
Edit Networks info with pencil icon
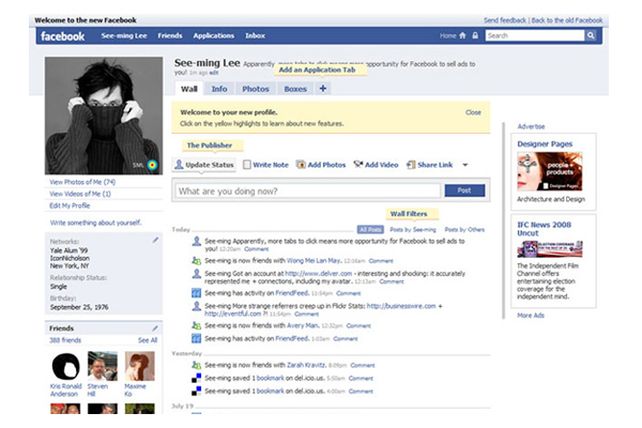pyautogui.click(x=155, y=240)
